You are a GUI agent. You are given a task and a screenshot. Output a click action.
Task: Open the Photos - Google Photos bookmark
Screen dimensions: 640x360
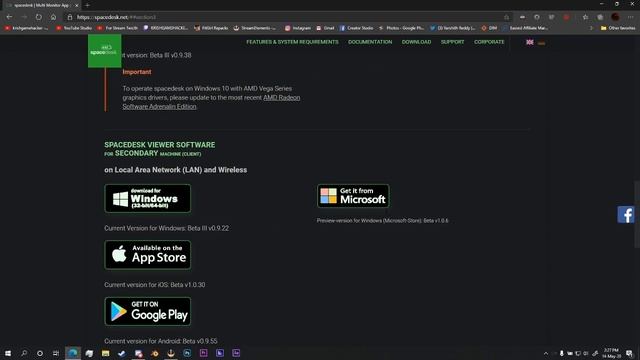pos(402,28)
